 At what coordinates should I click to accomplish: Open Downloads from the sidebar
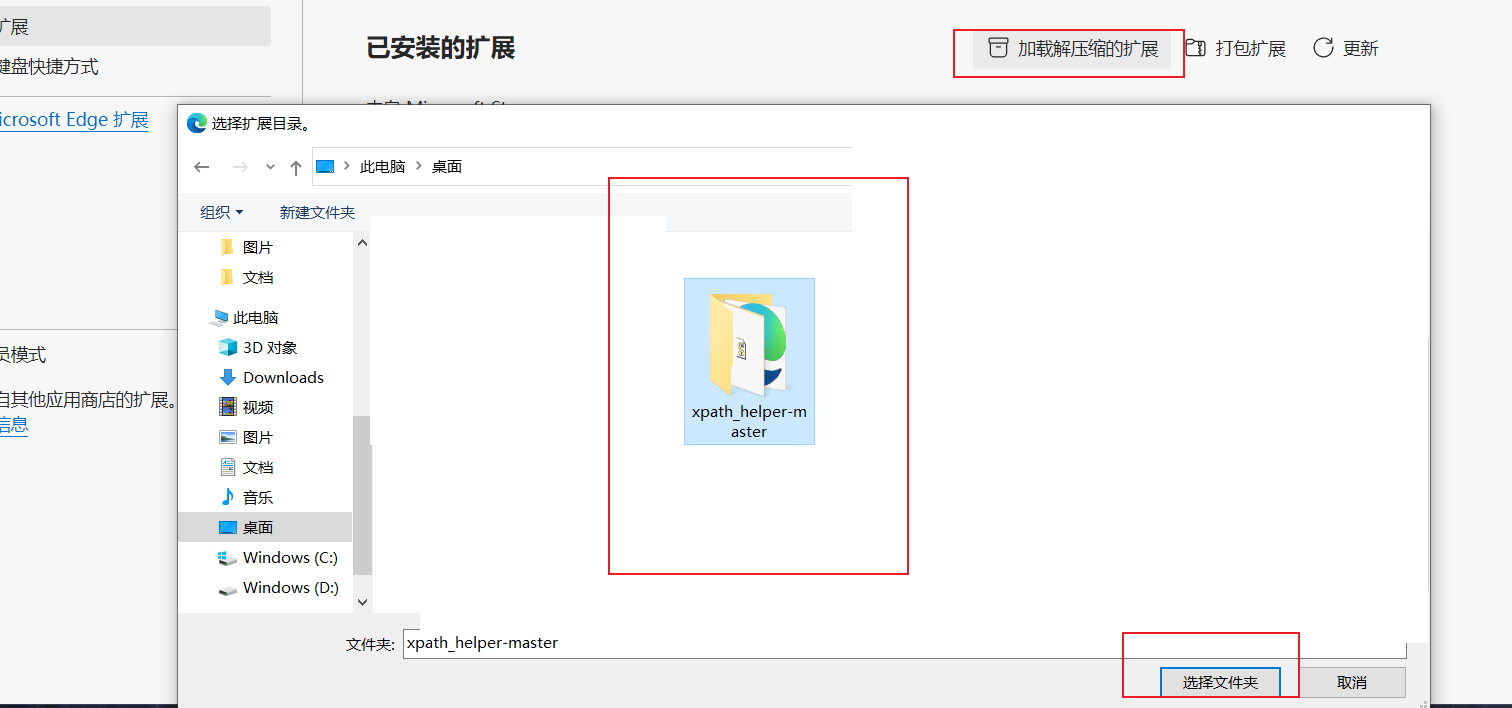click(x=283, y=377)
